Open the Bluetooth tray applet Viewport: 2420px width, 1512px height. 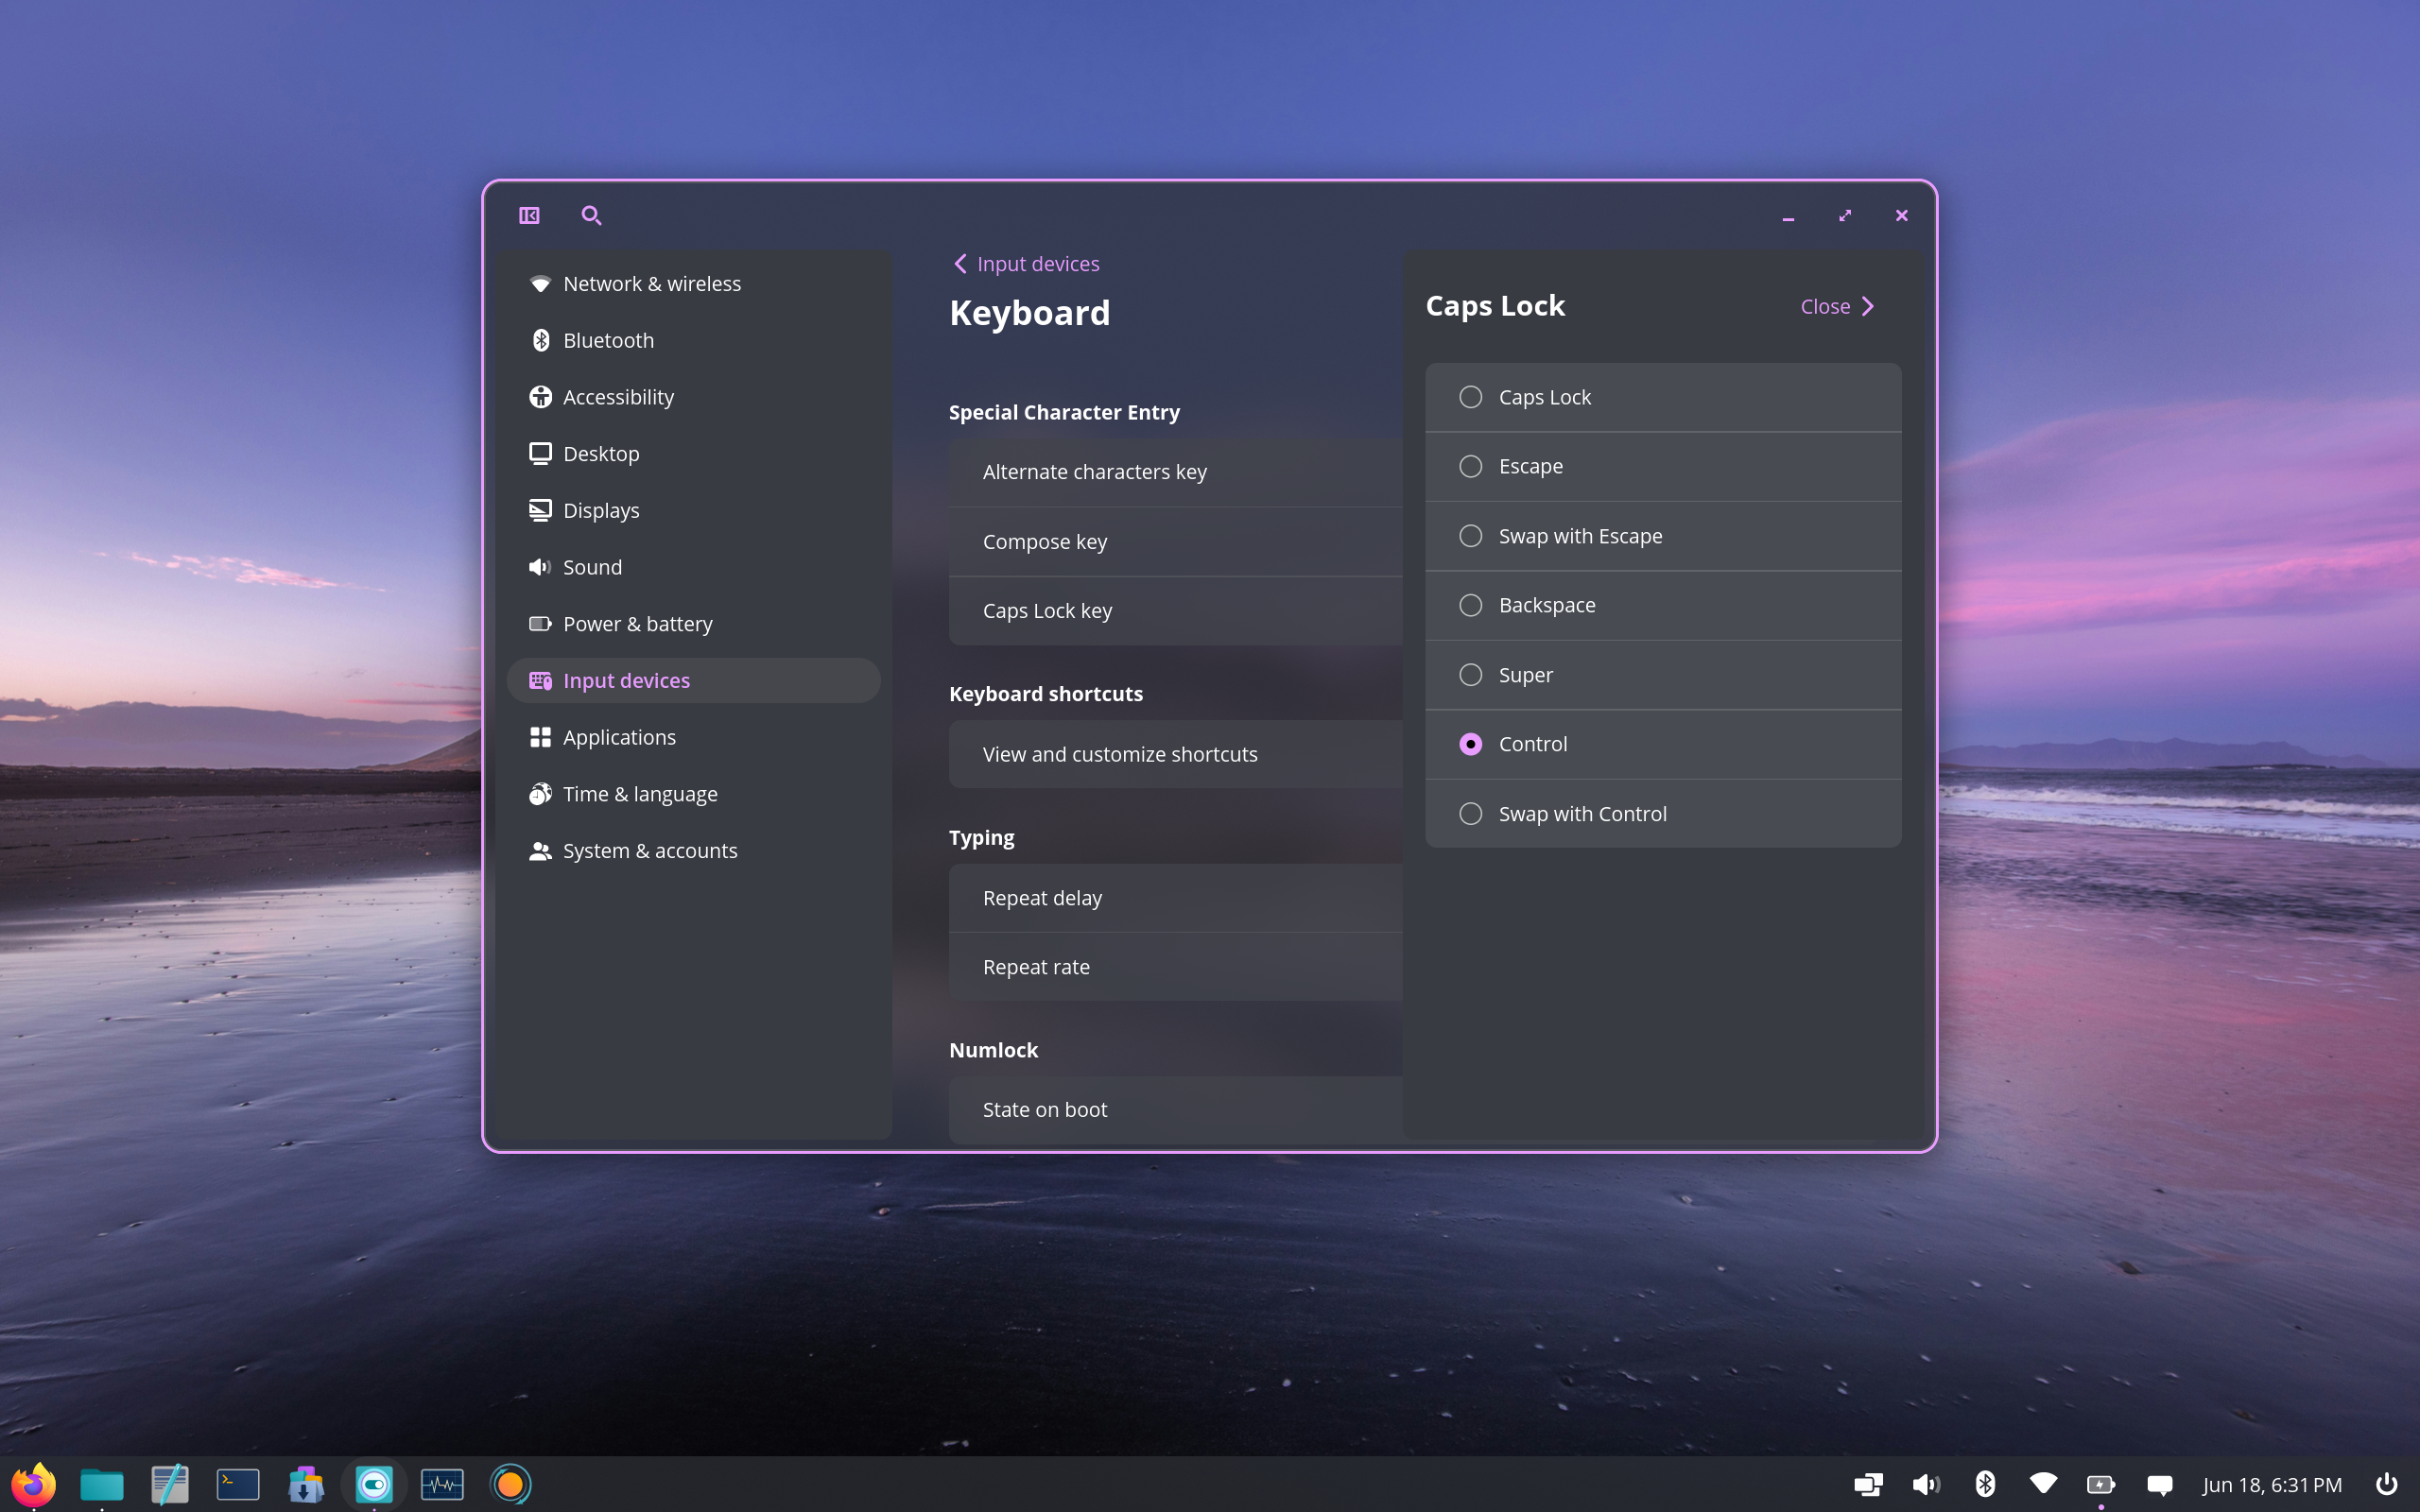pyautogui.click(x=1985, y=1484)
